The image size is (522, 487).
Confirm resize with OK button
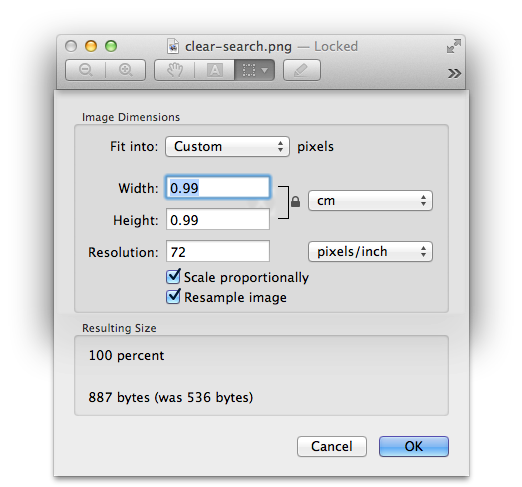pyautogui.click(x=414, y=446)
